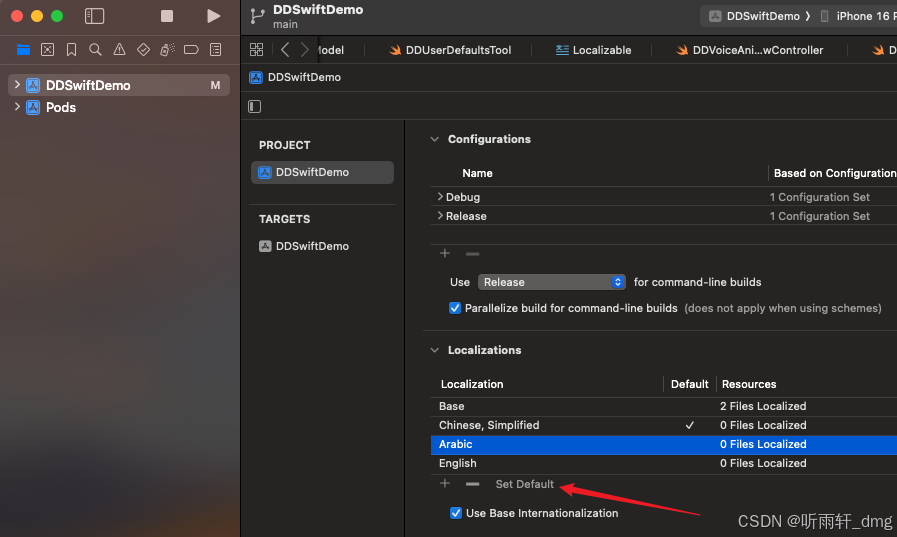Open the Test navigator diamond icon

143,50
